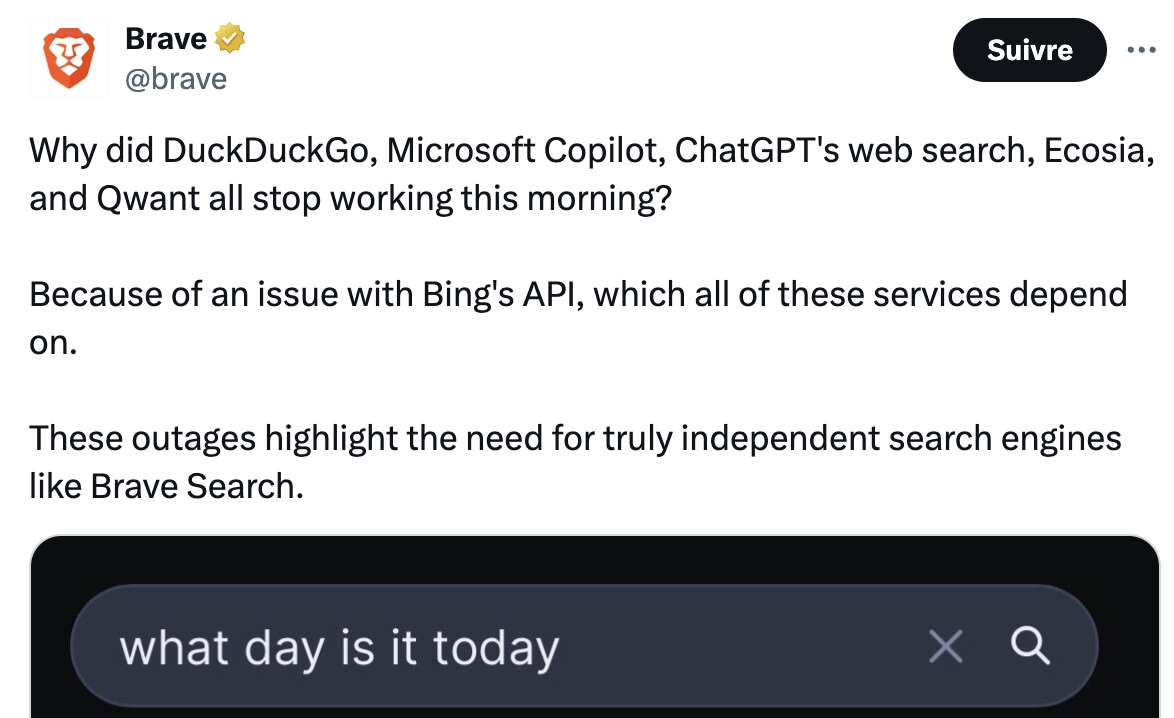This screenshot has height=718, width=1174.
Task: Follow Brave using the Suivre button
Action: 1029,50
